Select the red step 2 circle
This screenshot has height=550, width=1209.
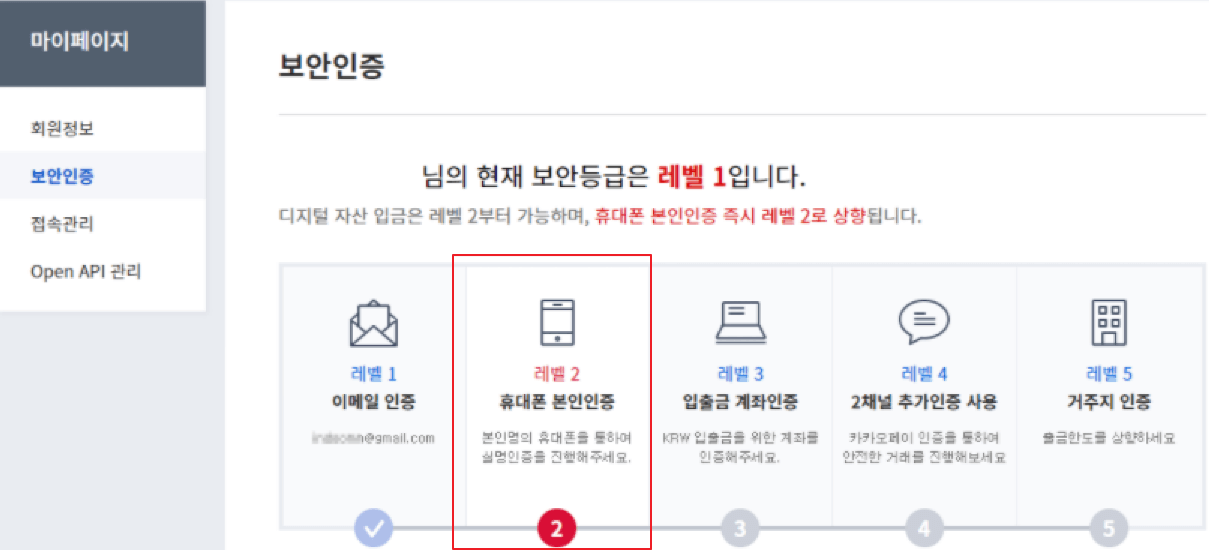(557, 527)
